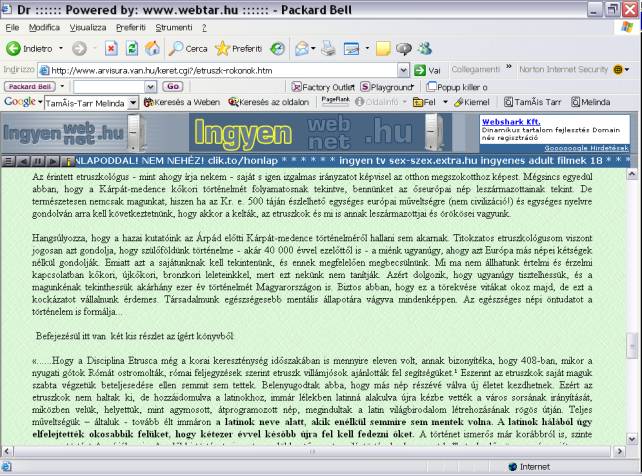Click the horizontal scrollbar right arrow
642x476 pixels.
point(619,451)
